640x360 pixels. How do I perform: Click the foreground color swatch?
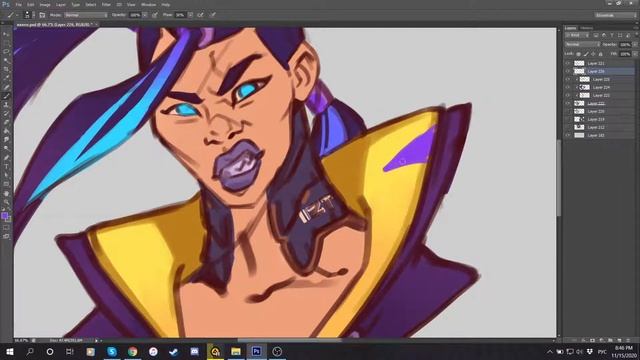4,216
